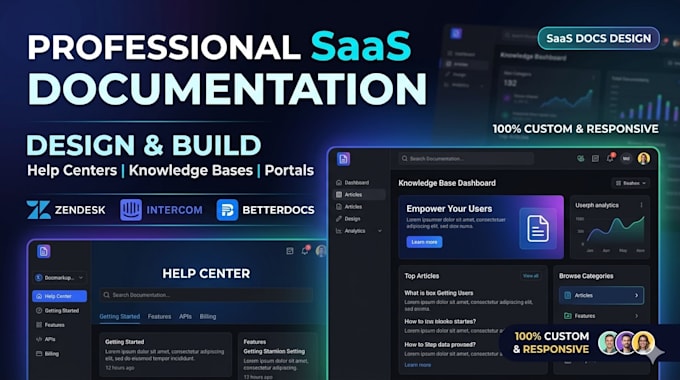Open the Getting Stamlon Setting card
This screenshot has width=680, height=380.
tap(278, 356)
